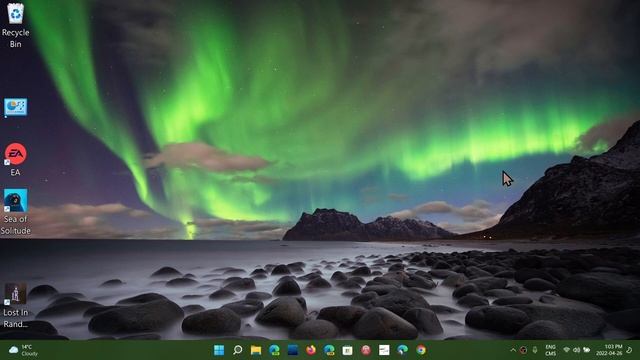Image resolution: width=640 pixels, height=360 pixels.
Task: Open the Wi-Fi network tray icon
Action: tap(567, 350)
